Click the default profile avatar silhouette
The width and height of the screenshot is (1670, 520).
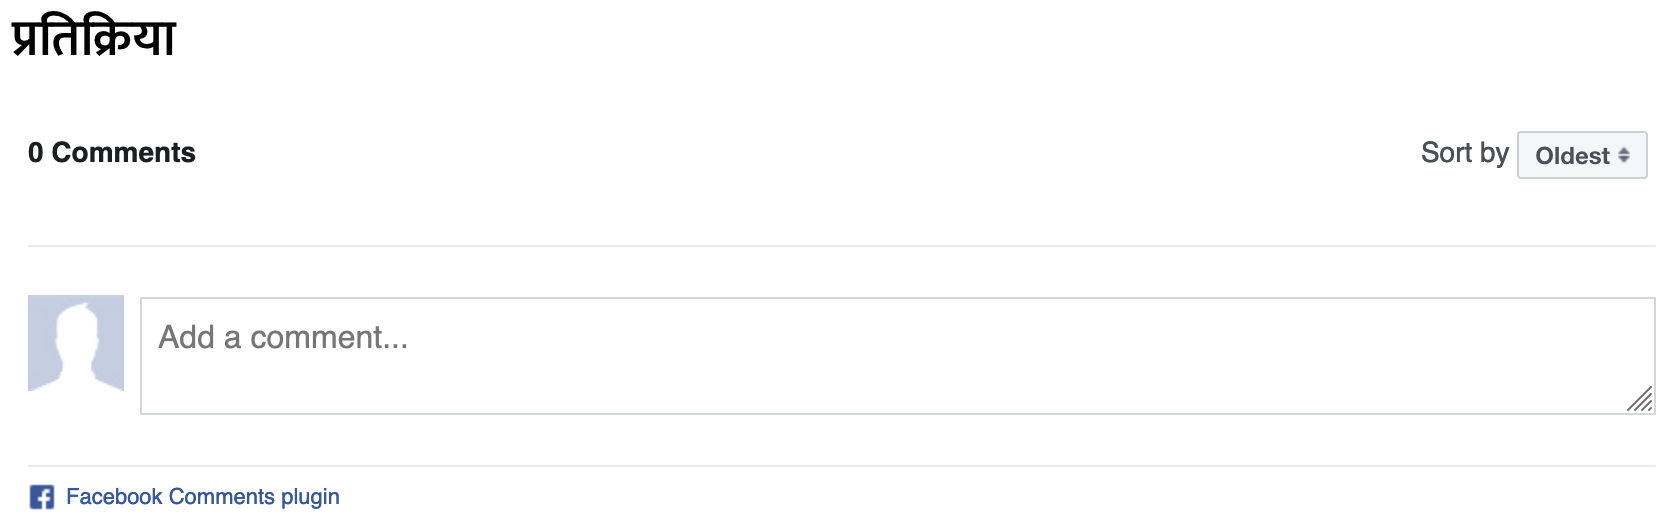pyautogui.click(x=76, y=343)
